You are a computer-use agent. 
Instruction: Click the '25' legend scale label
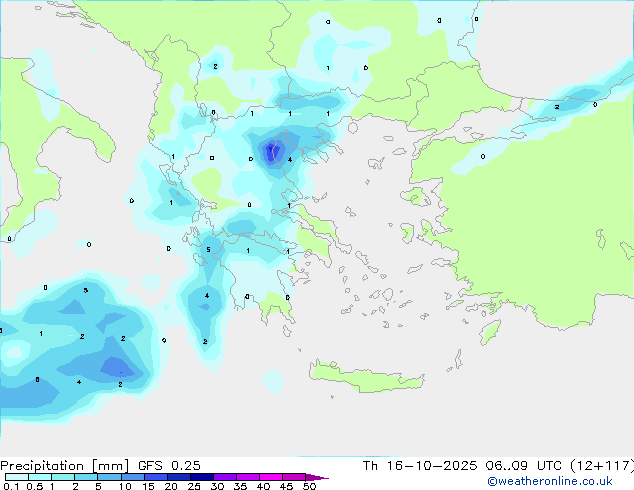(194, 486)
